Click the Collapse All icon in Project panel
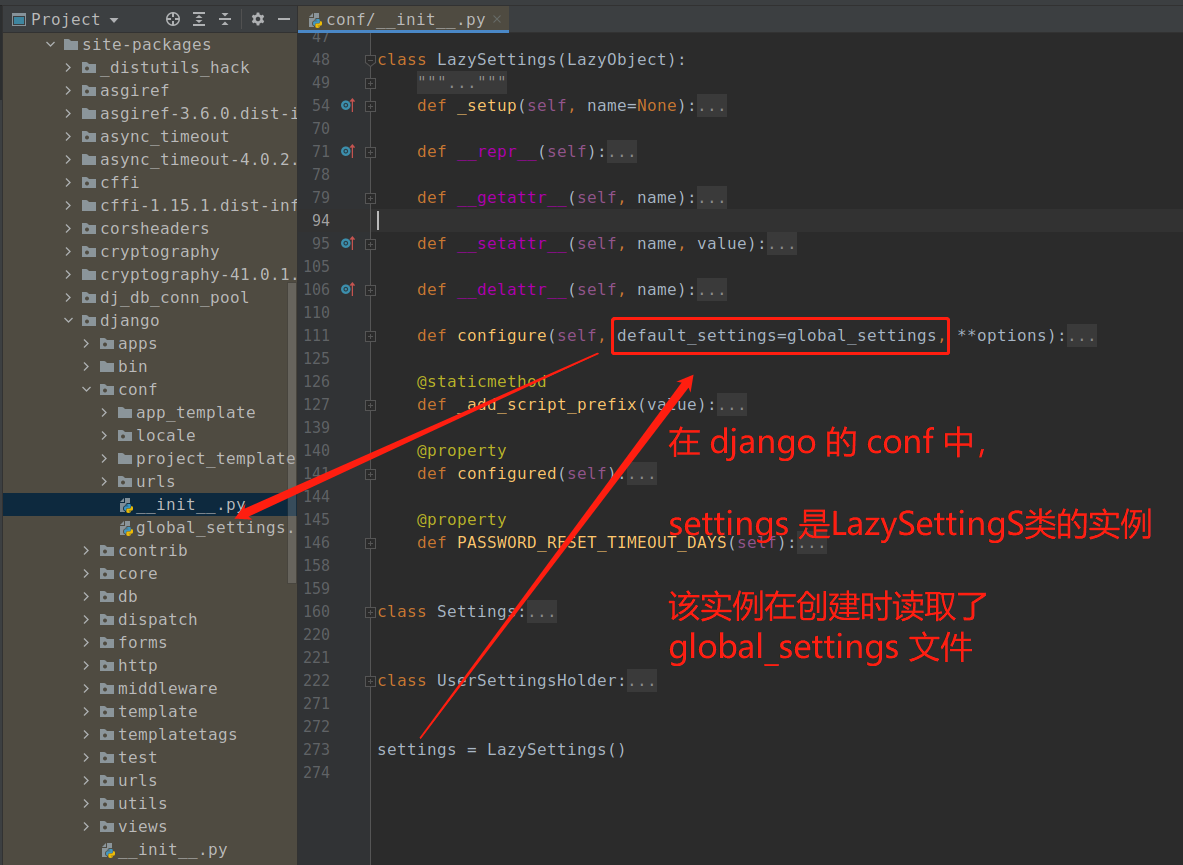This screenshot has width=1183, height=865. [225, 19]
